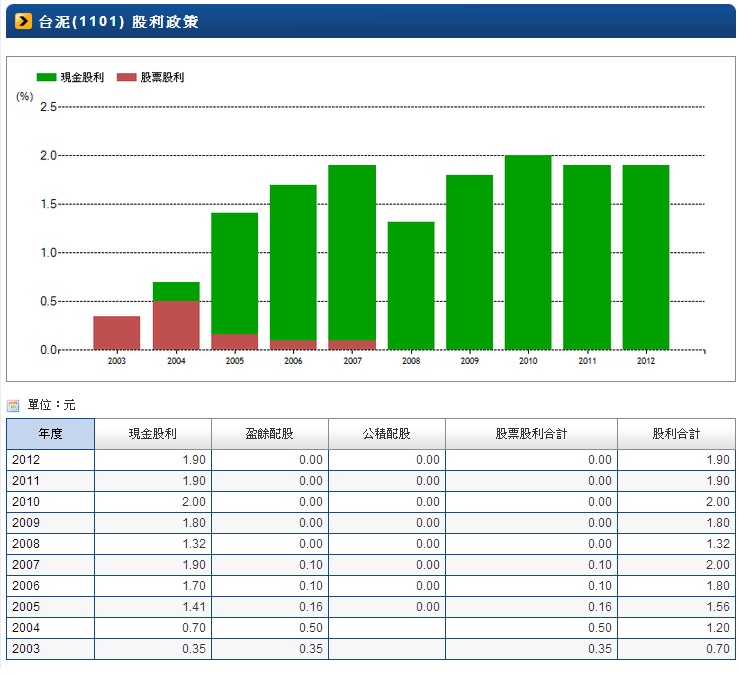The image size is (739, 675).
Task: Click the 1.41 cash dividend cell for 2005
Action: pyautogui.click(x=153, y=607)
